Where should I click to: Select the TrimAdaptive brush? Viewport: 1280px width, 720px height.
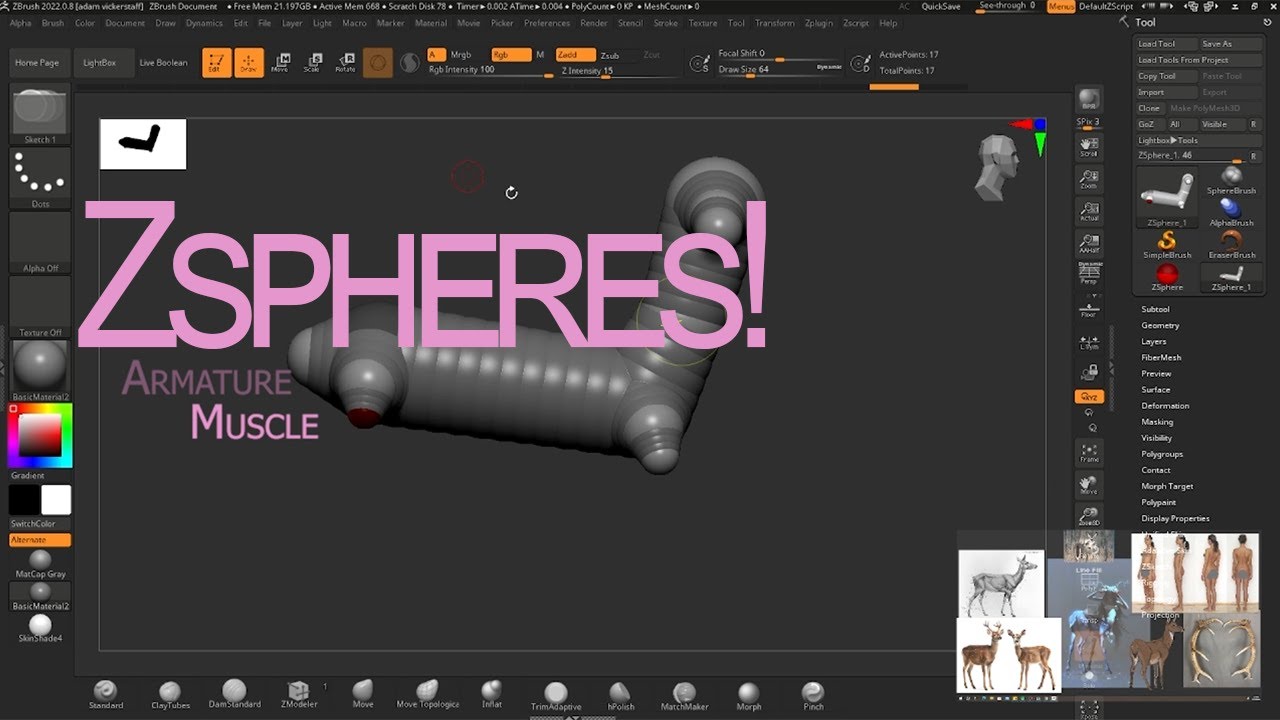tap(555, 696)
